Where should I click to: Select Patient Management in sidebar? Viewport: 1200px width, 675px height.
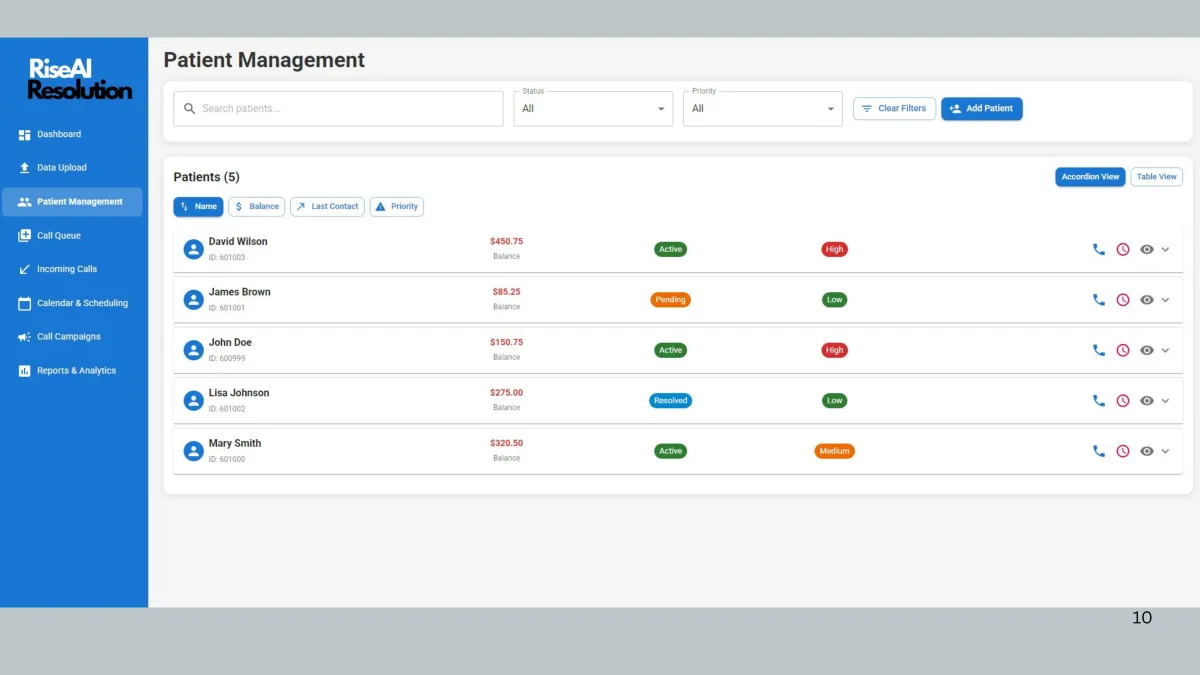coord(72,202)
